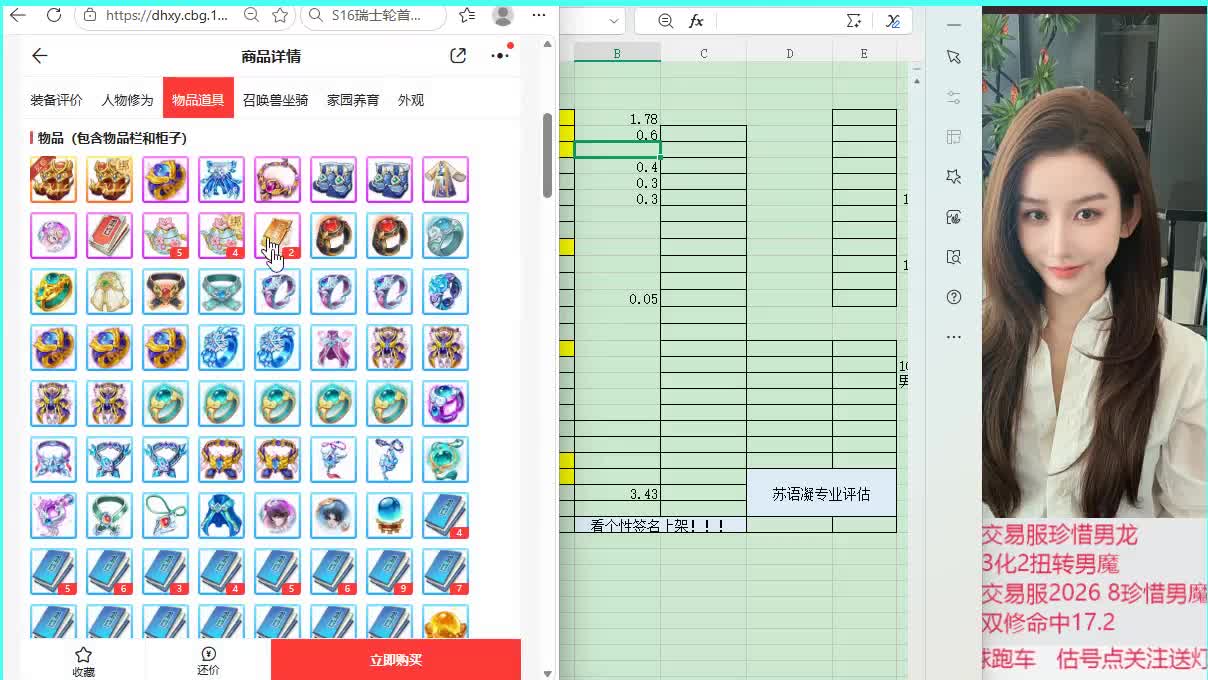Screen dimensions: 1208x680
Task: Click the cell containing 0.05
Action: (x=617, y=298)
